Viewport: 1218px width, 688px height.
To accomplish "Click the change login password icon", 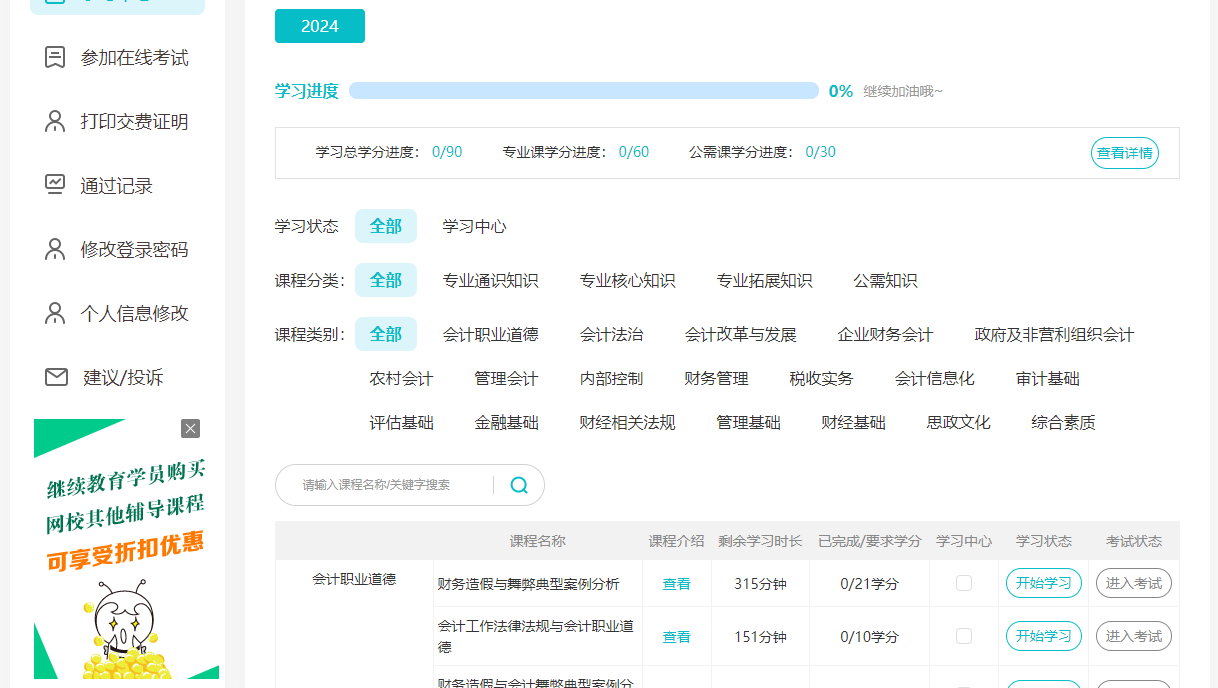I will (x=55, y=249).
